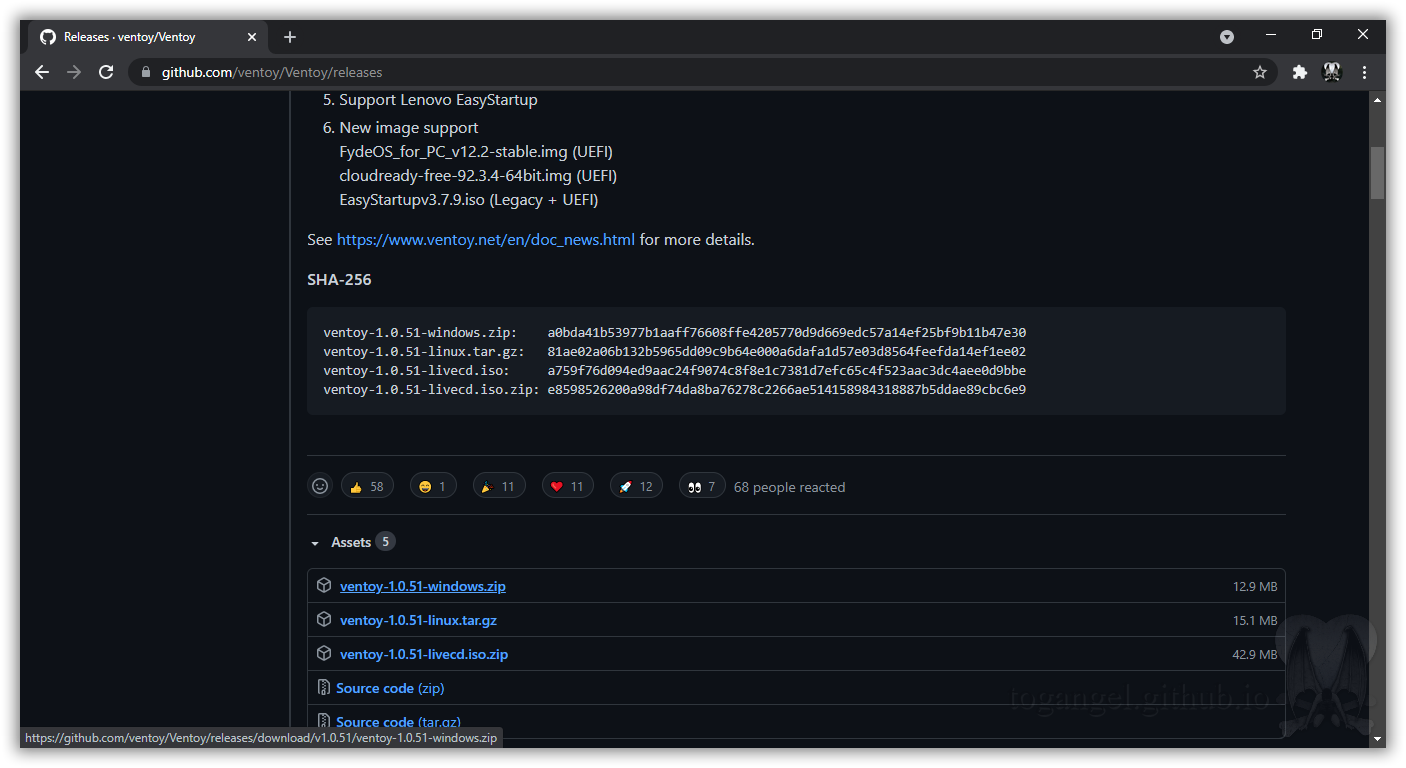Open the extensions puzzle icon
This screenshot has width=1406, height=768.
tap(1299, 72)
